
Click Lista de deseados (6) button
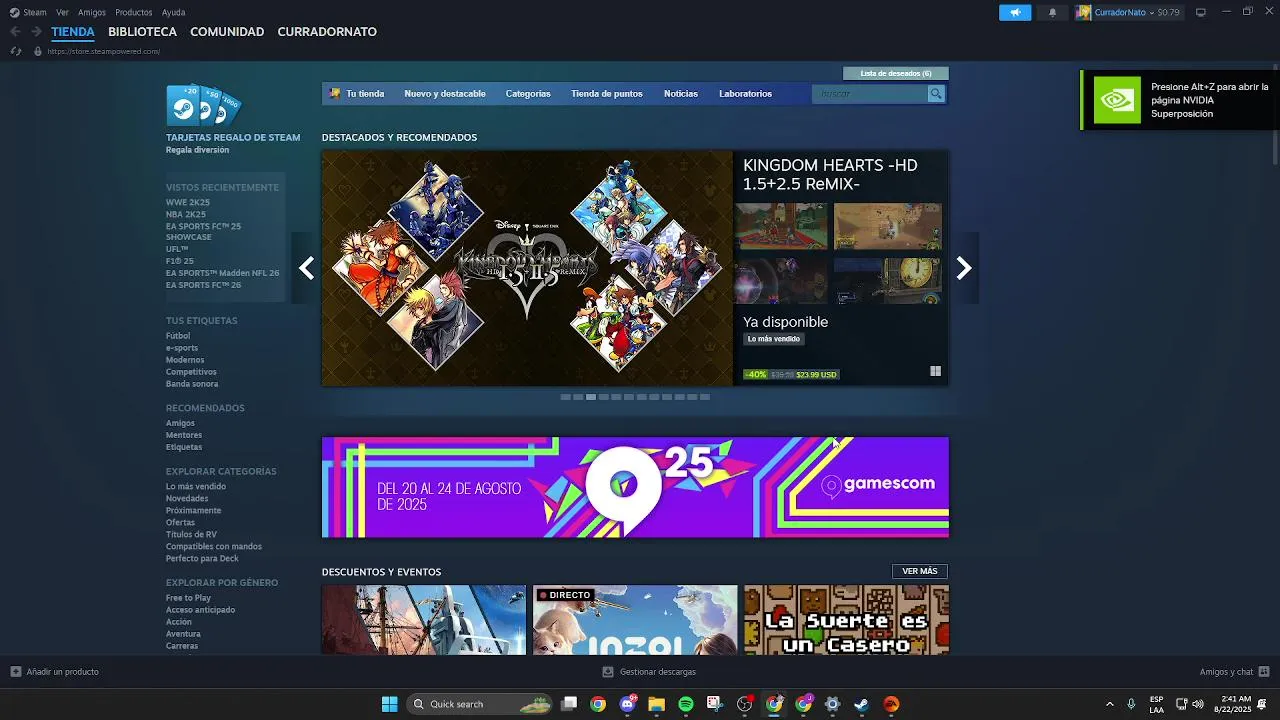tap(896, 73)
